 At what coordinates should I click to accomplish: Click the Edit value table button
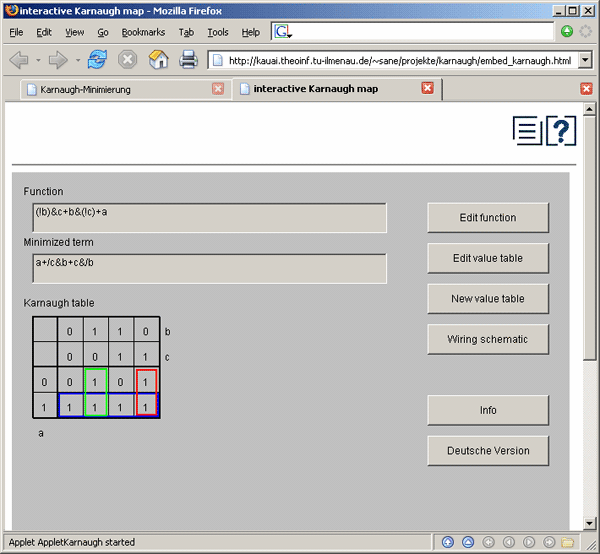click(488, 258)
